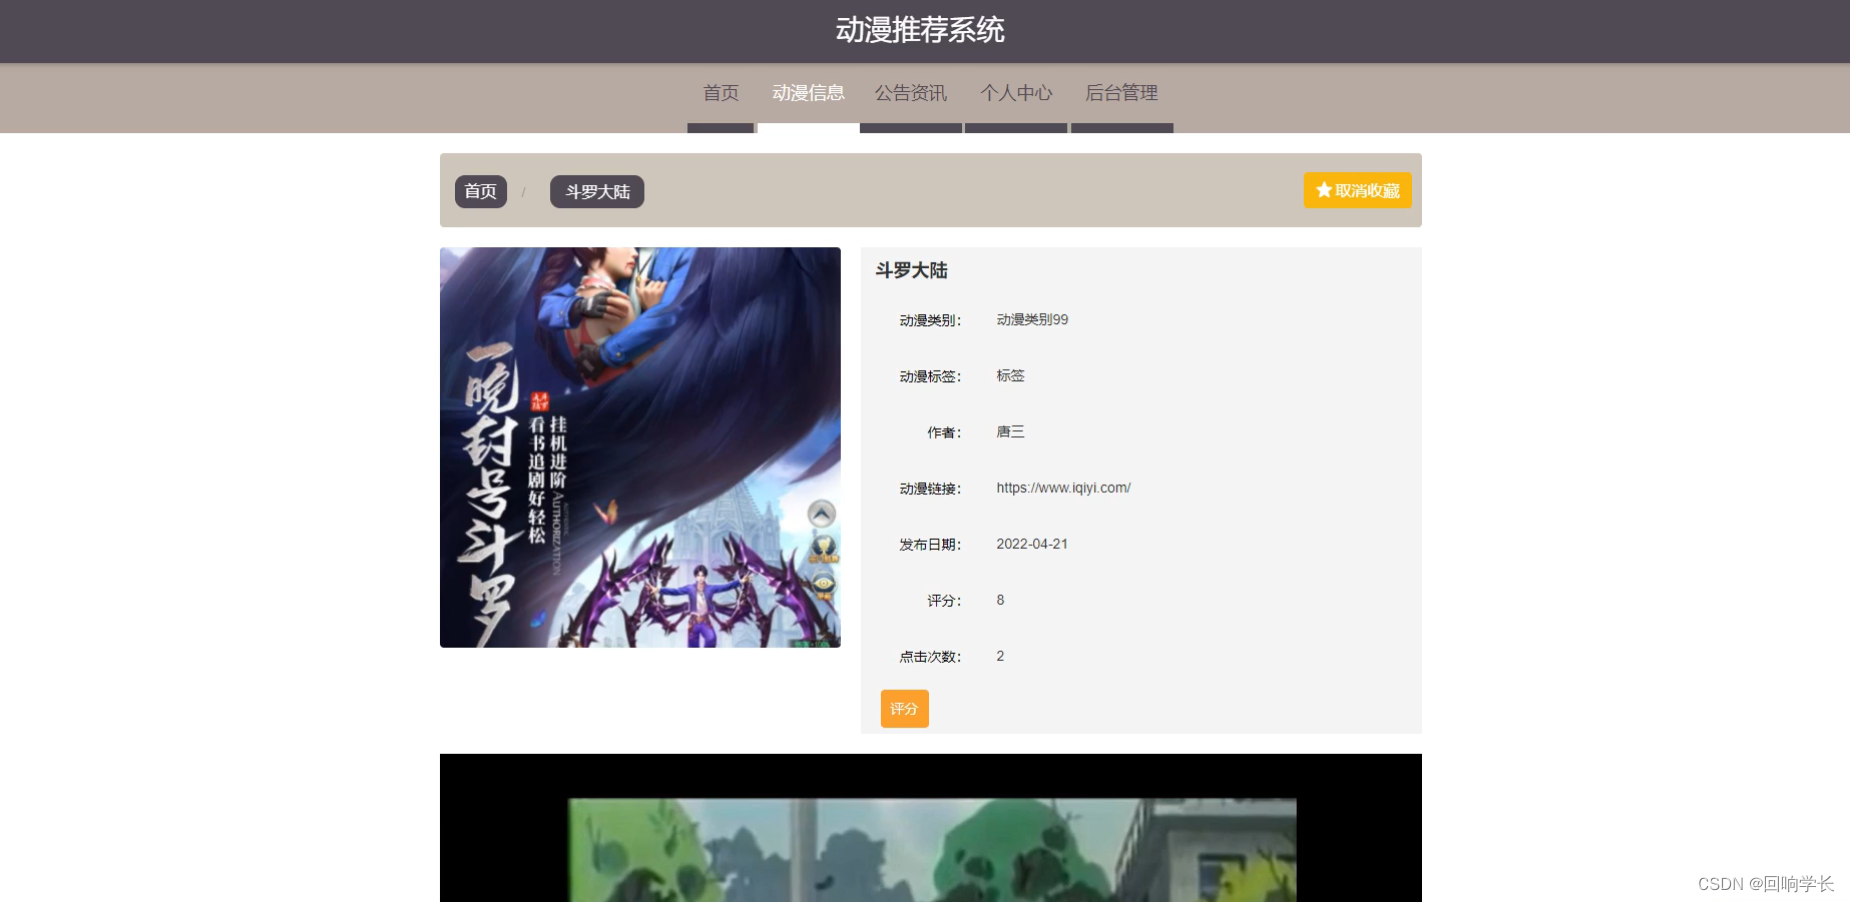Select the 动漫信息 tab
The image size is (1850, 902).
pyautogui.click(x=810, y=93)
